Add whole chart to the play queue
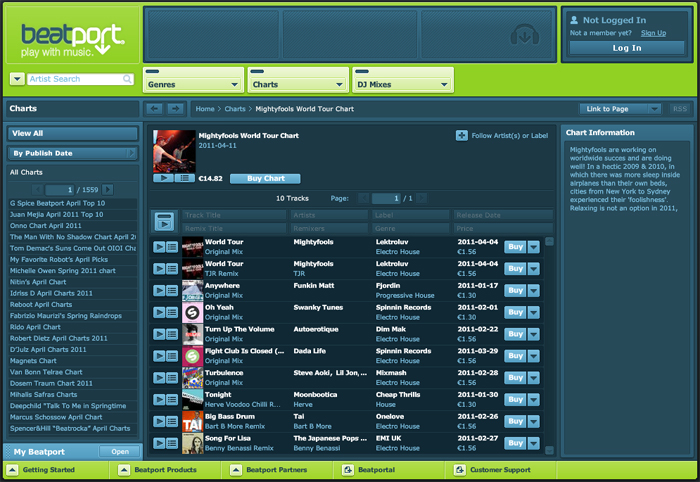 [184, 178]
